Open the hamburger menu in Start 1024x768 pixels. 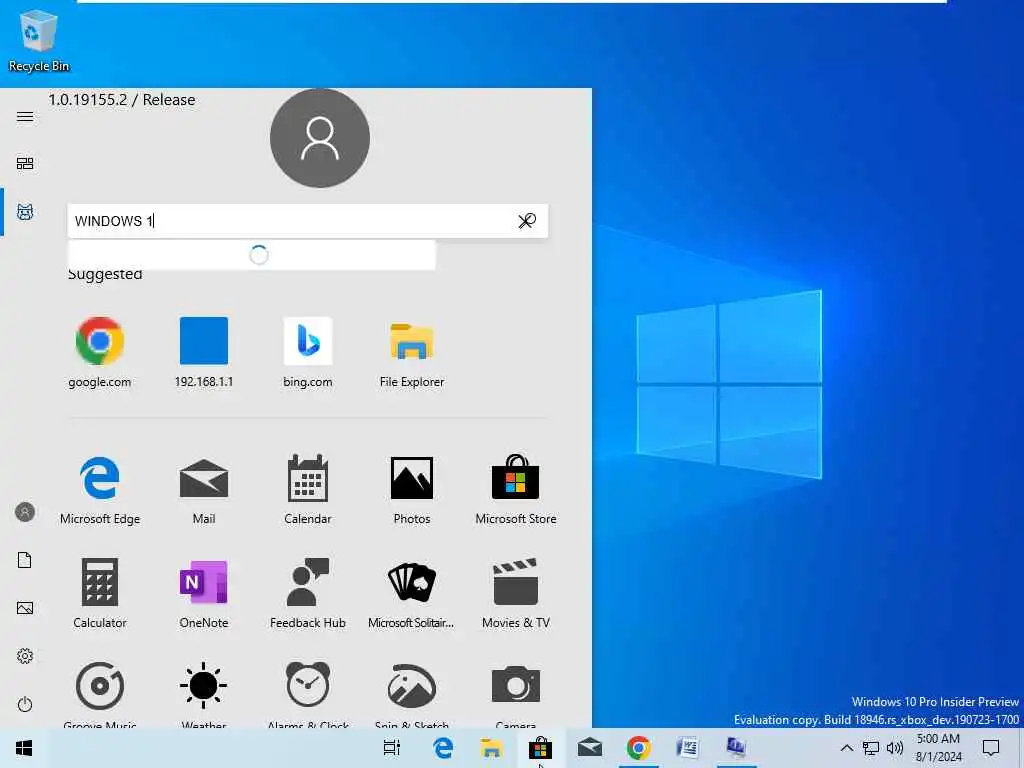coord(25,116)
